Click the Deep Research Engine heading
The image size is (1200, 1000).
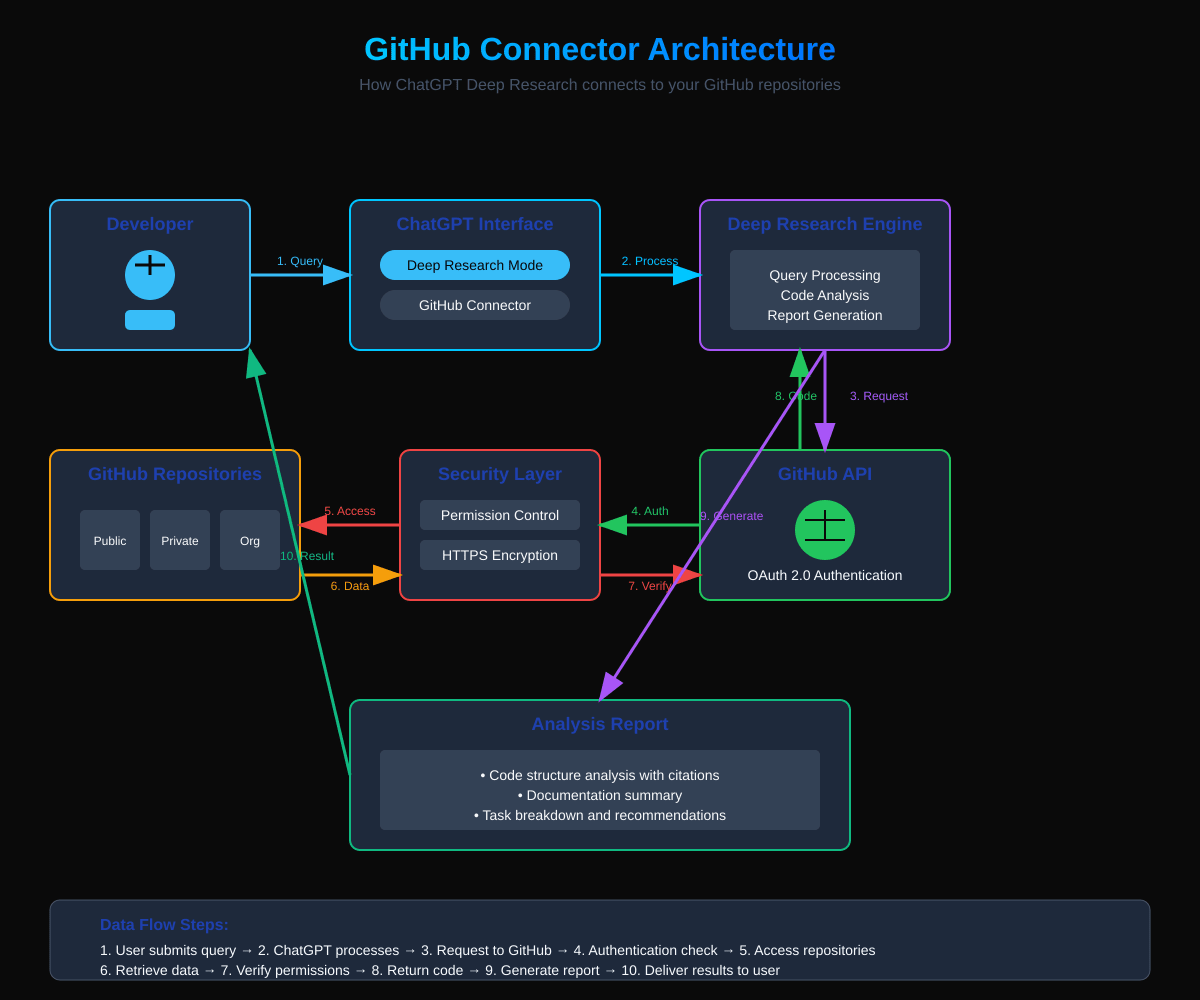point(825,224)
